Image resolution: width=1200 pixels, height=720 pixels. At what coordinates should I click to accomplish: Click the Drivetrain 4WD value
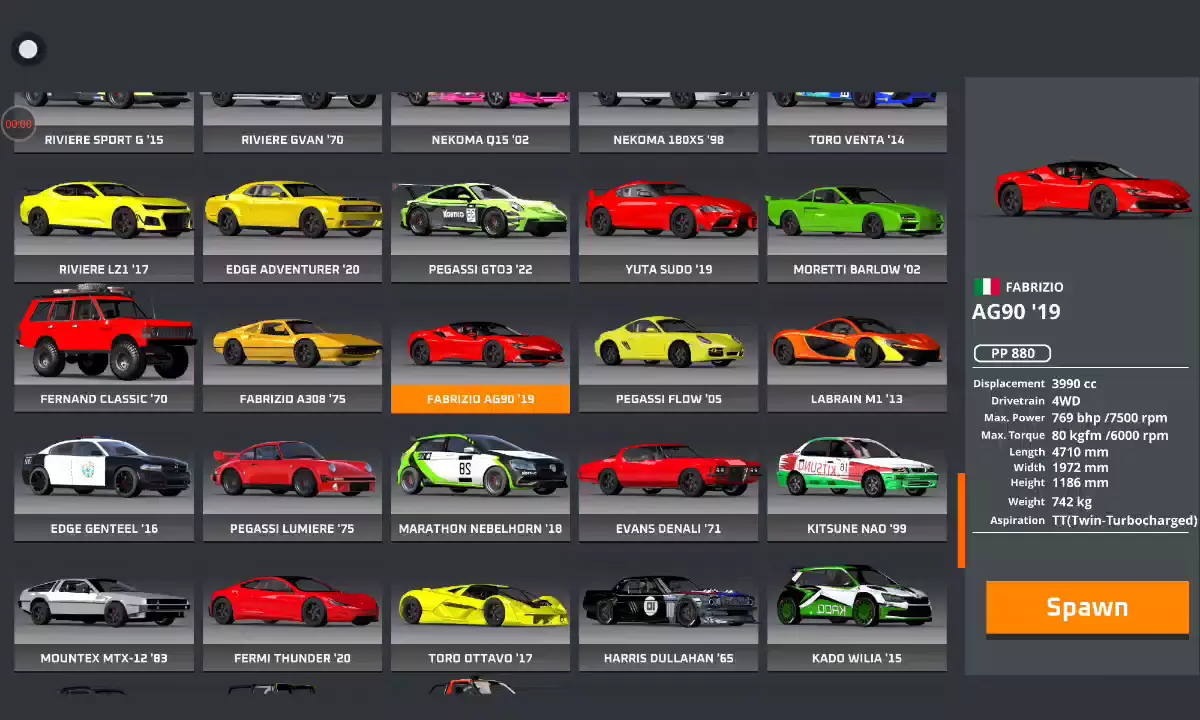(x=1066, y=401)
